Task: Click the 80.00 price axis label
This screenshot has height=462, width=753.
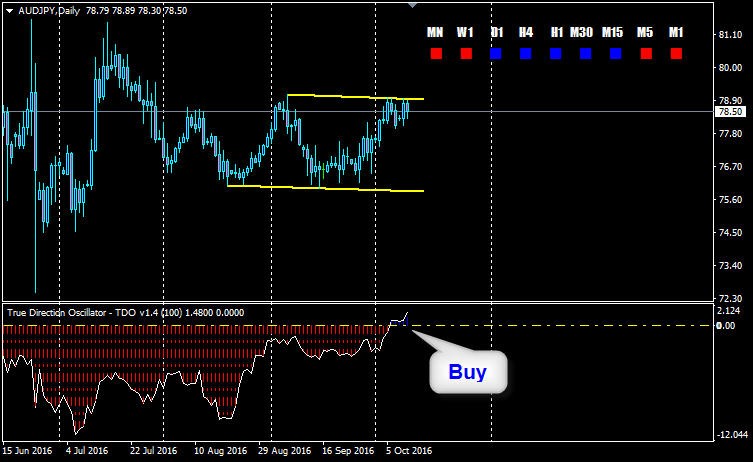Action: click(x=730, y=68)
